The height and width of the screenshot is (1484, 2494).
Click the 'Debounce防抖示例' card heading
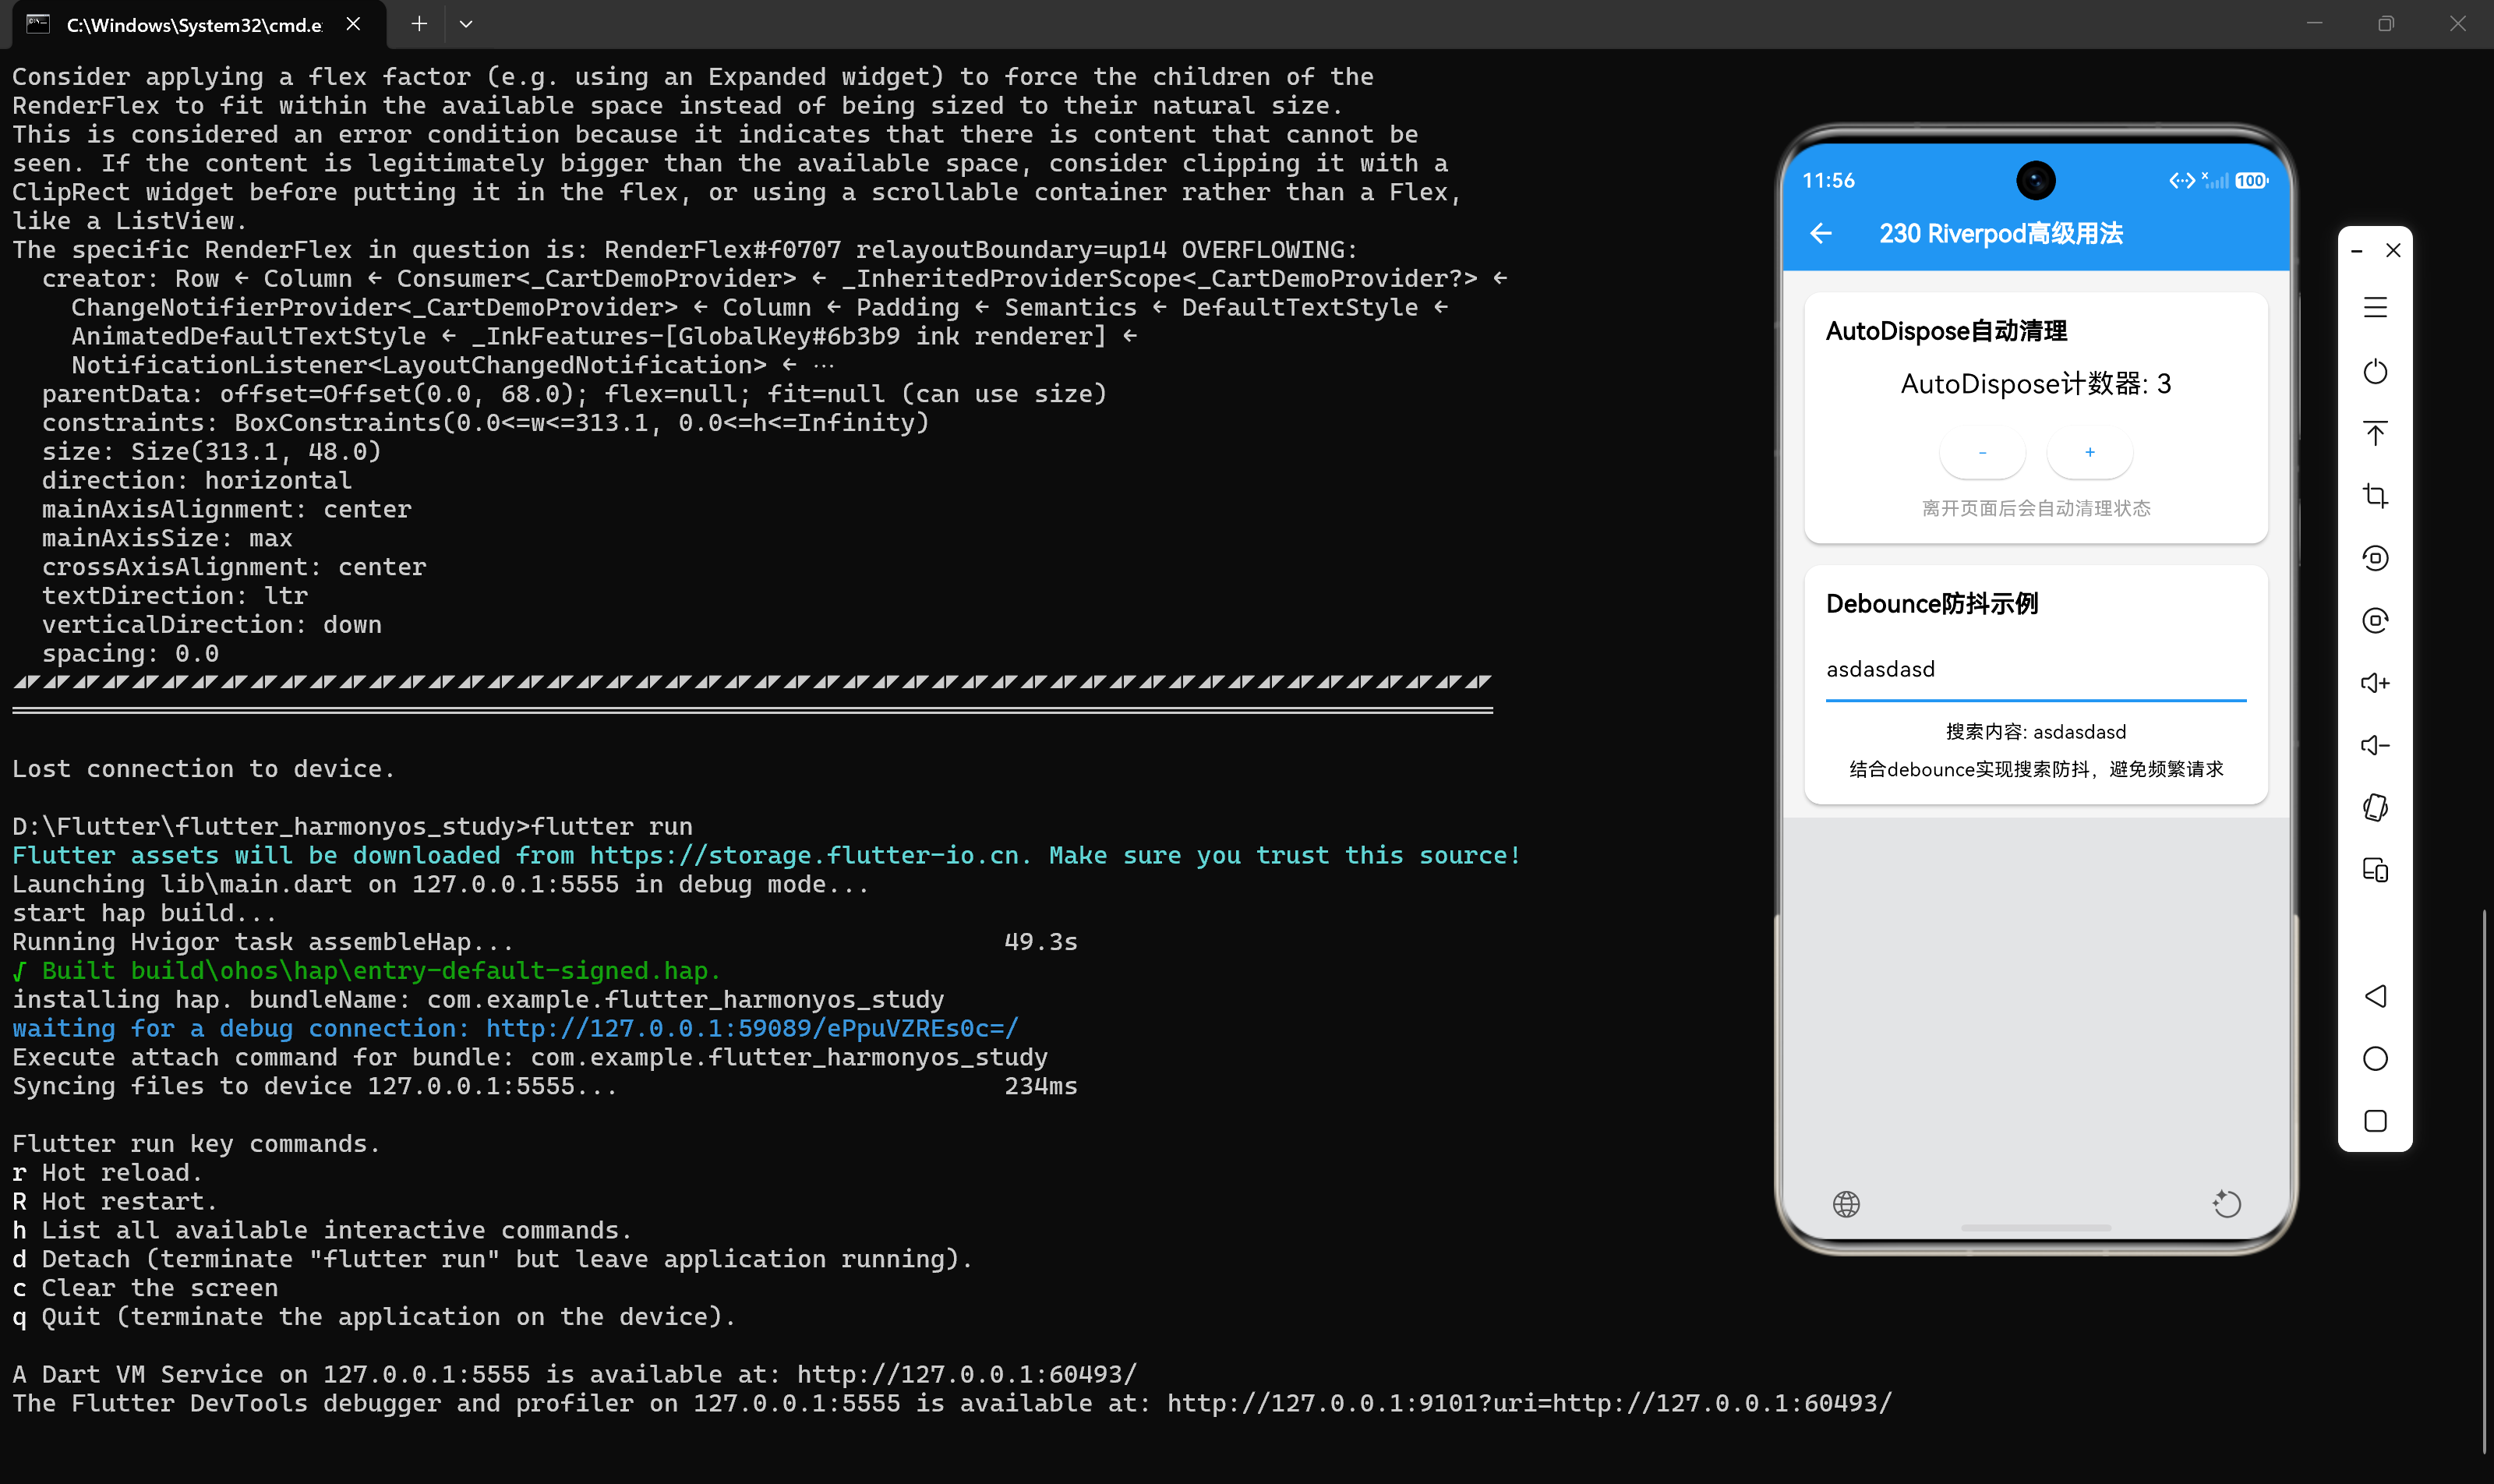click(x=1932, y=604)
